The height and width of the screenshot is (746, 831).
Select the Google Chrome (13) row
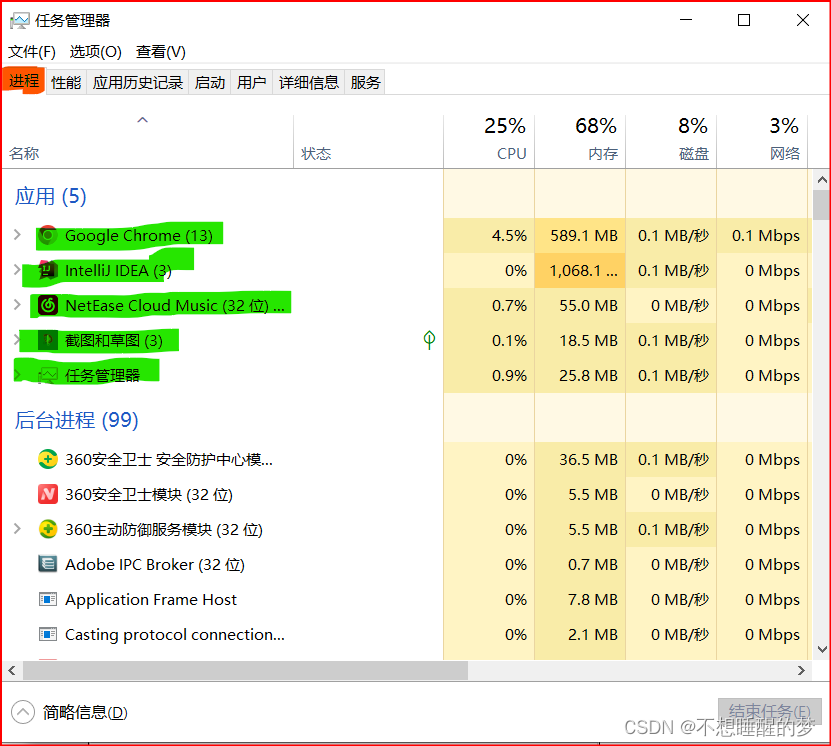tap(406, 235)
